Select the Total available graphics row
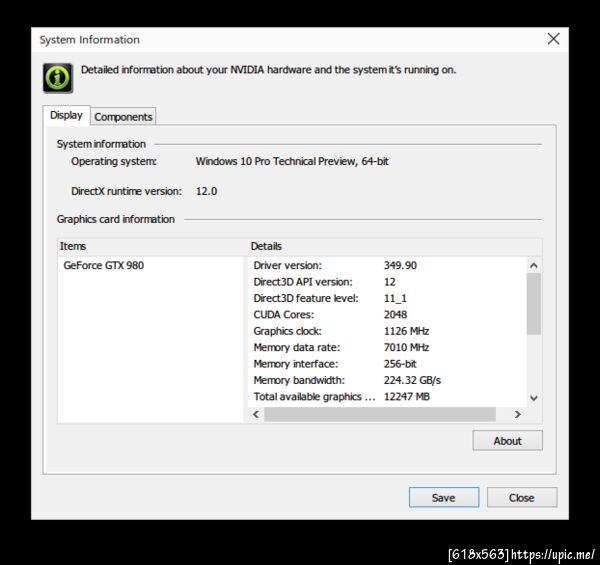This screenshot has width=600, height=565. pos(387,397)
